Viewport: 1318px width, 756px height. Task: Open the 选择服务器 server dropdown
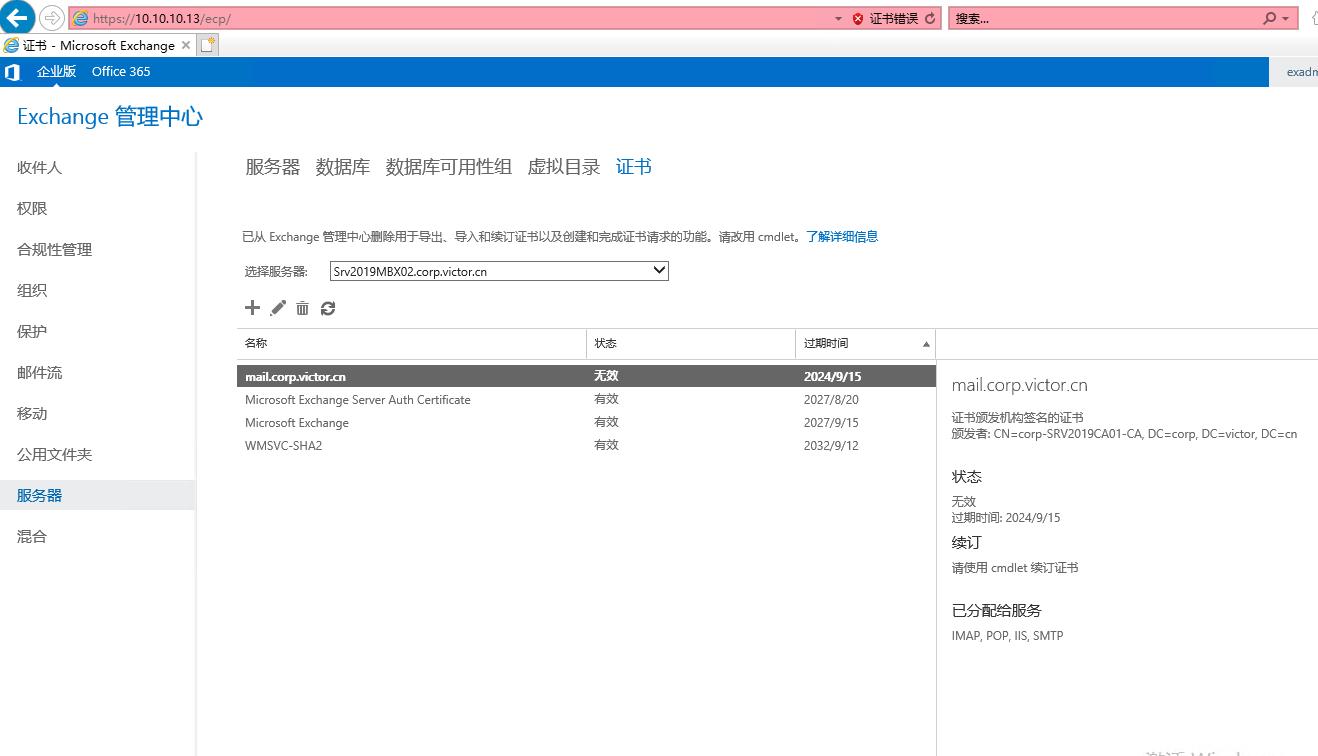point(657,270)
